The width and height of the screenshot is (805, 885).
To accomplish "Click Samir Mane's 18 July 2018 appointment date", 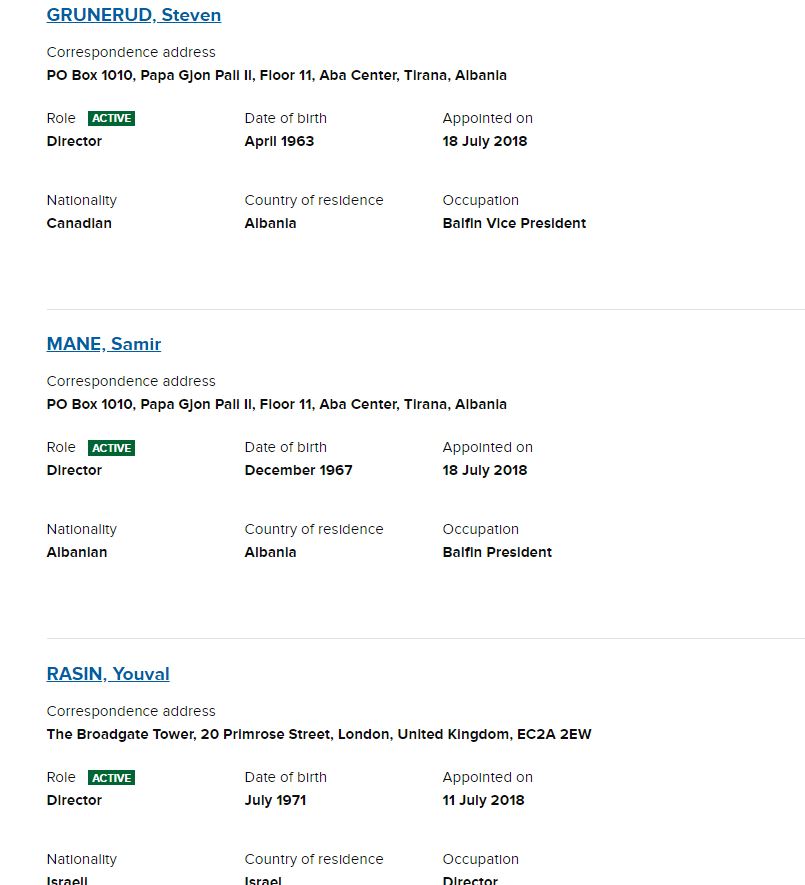I will (484, 470).
